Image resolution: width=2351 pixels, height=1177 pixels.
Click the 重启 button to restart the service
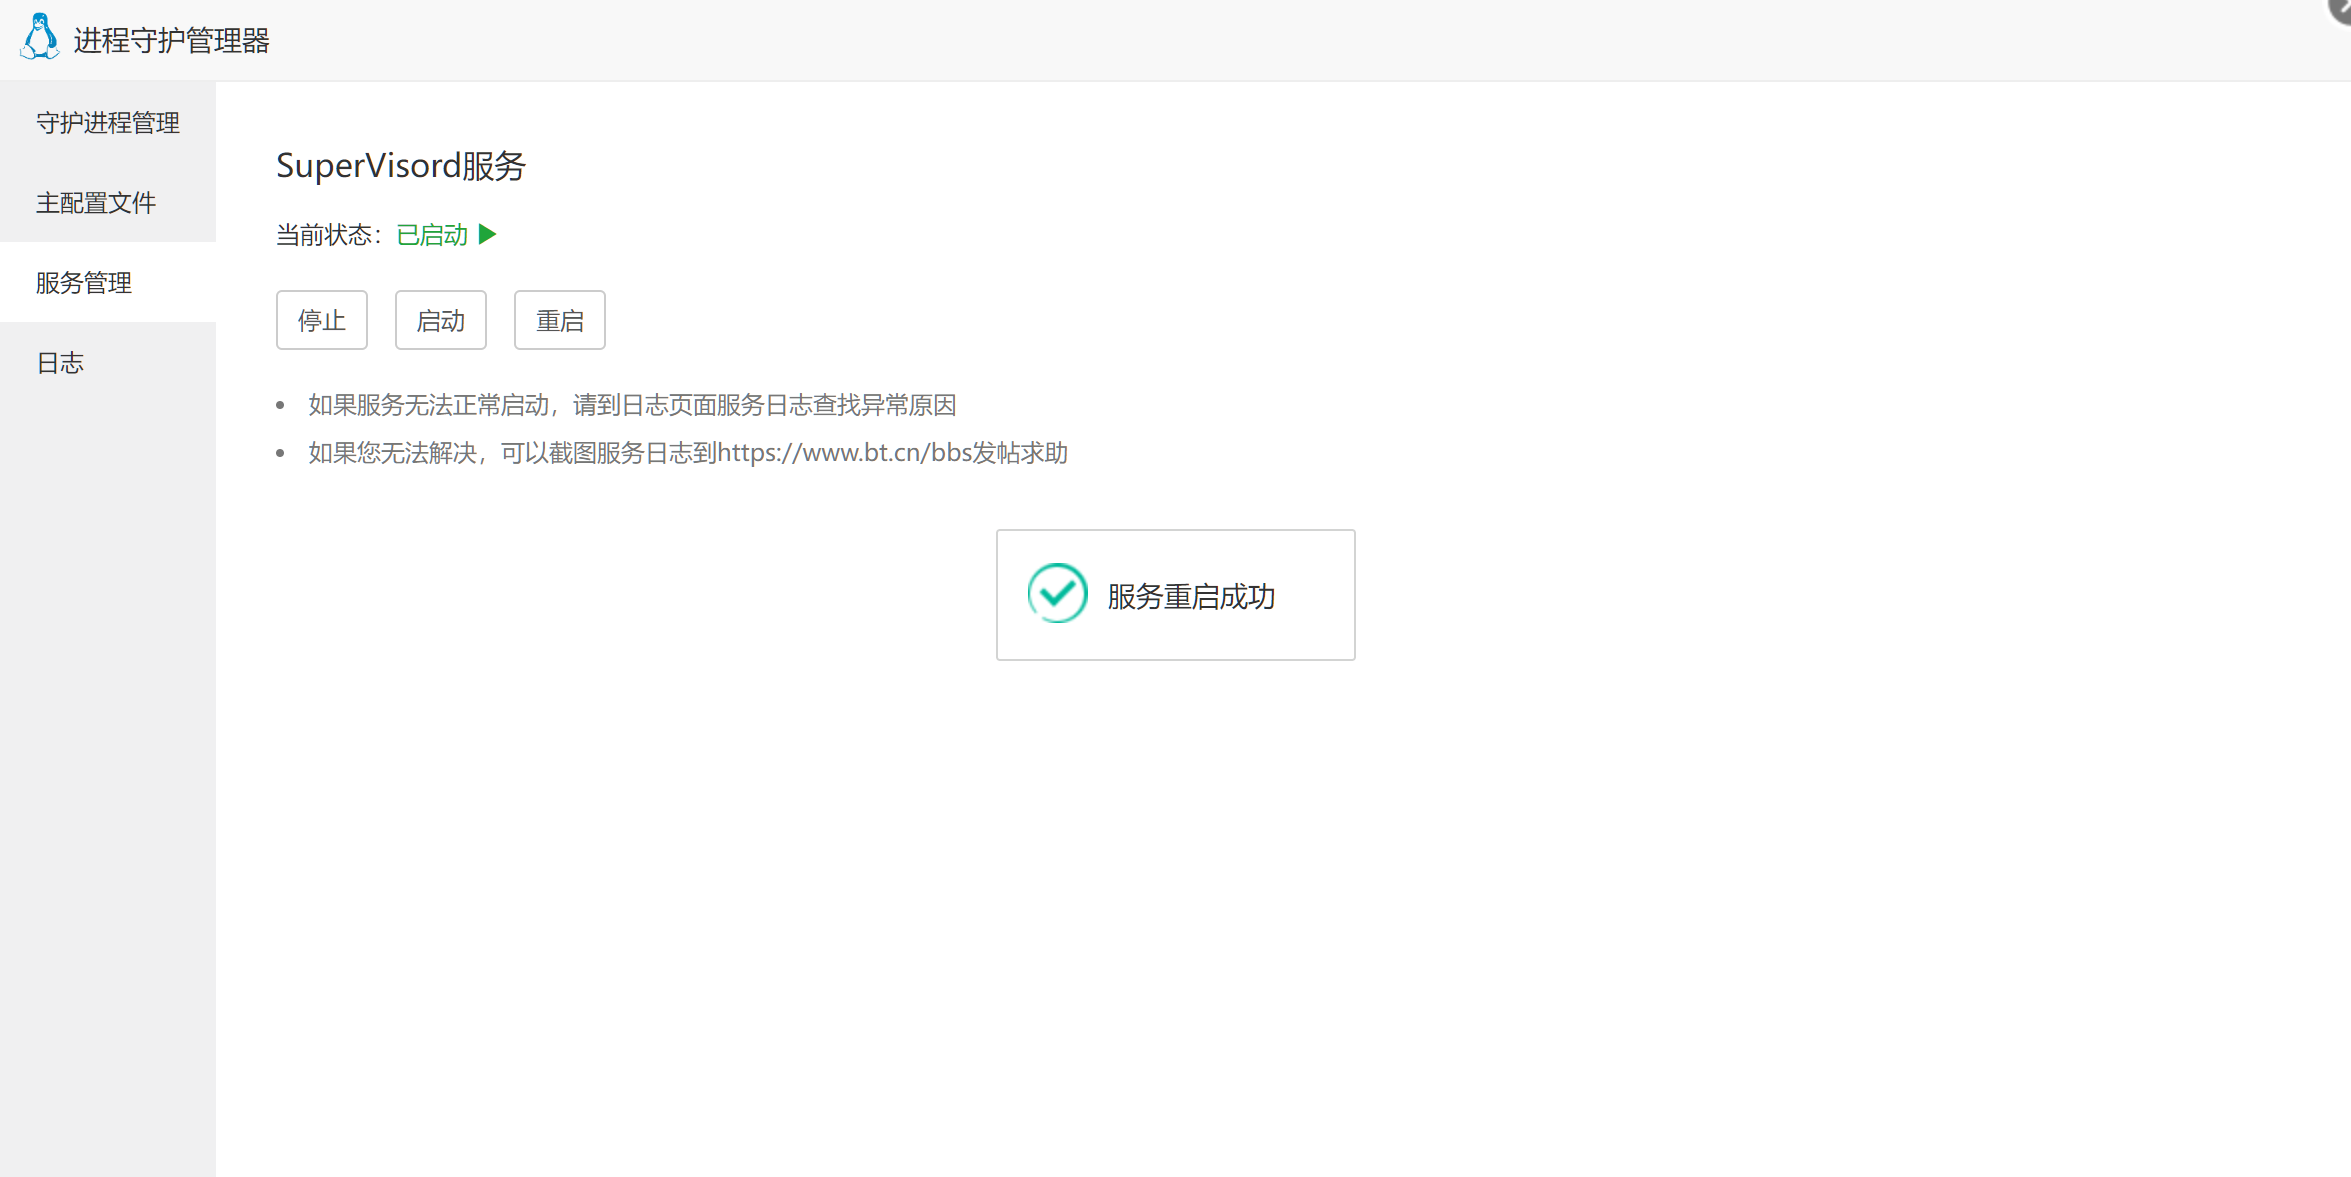pyautogui.click(x=560, y=320)
